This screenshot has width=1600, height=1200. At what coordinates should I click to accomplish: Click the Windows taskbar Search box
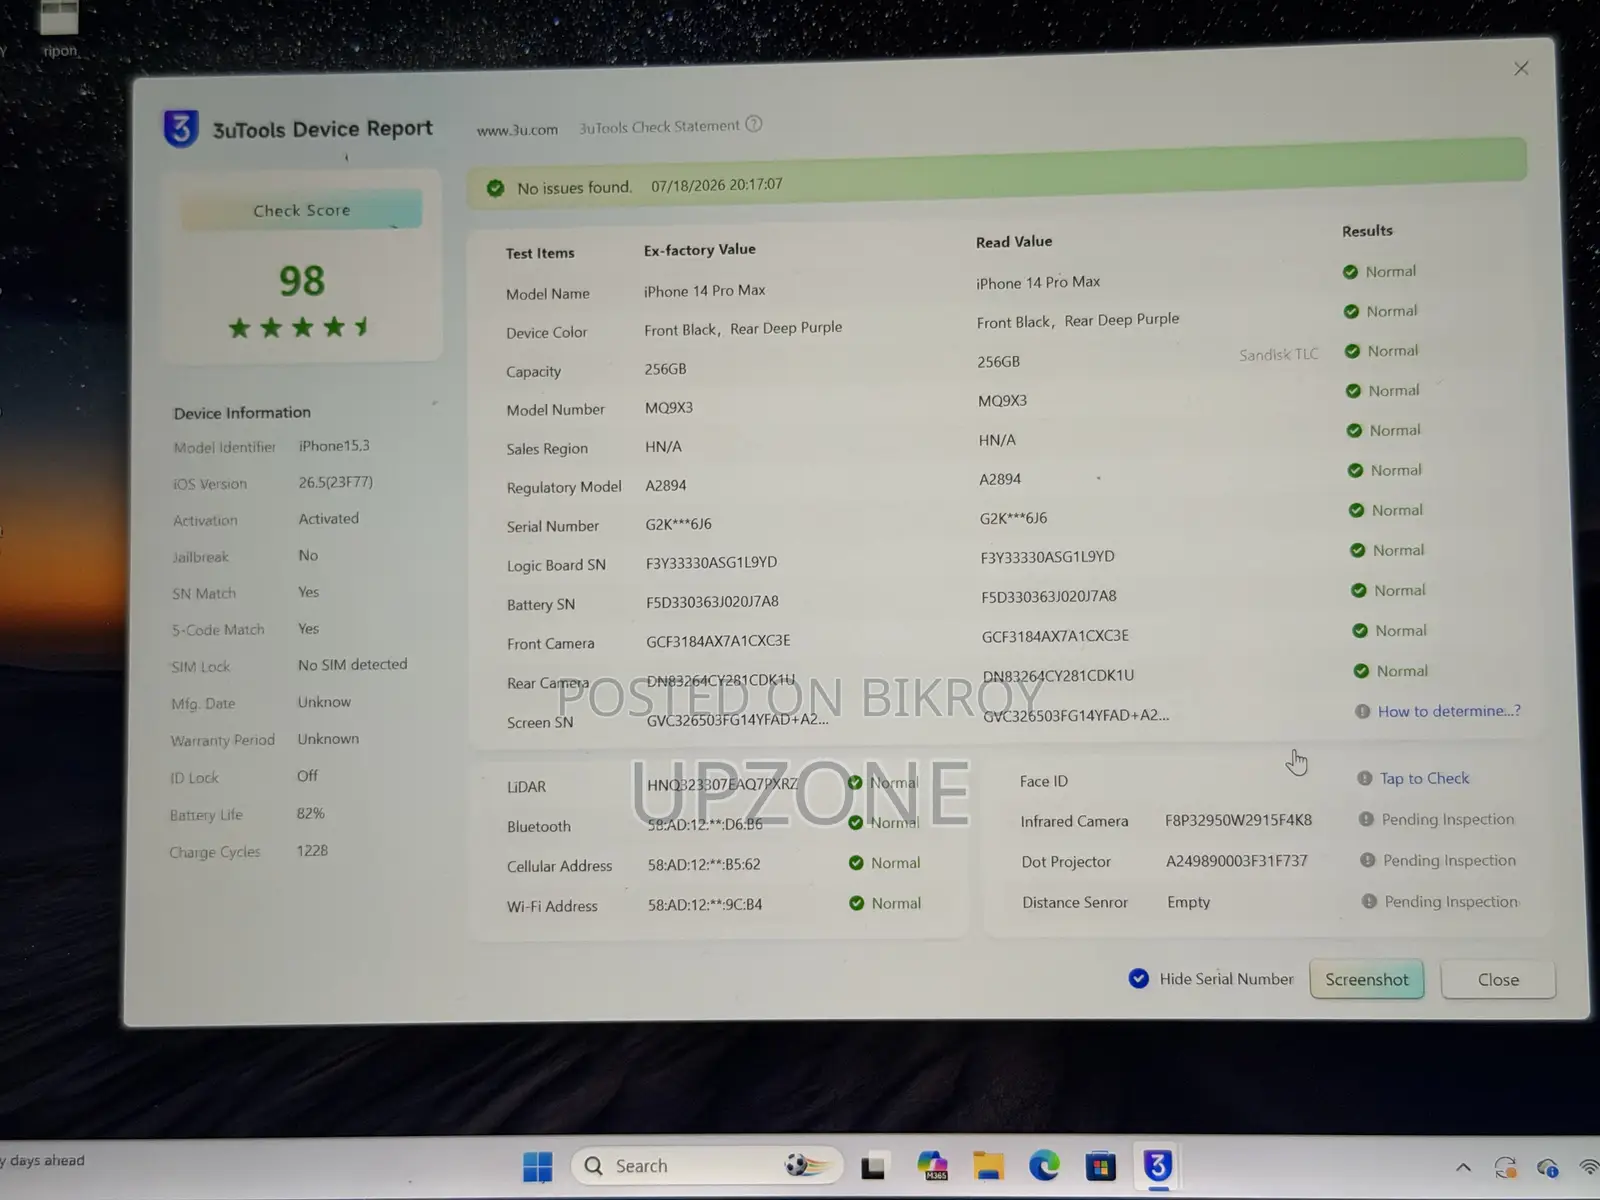pos(707,1166)
